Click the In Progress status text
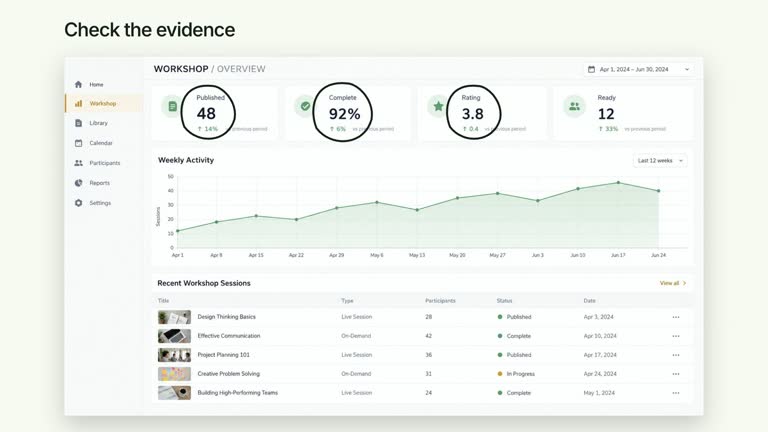Viewport: 768px width, 432px height. (521, 374)
